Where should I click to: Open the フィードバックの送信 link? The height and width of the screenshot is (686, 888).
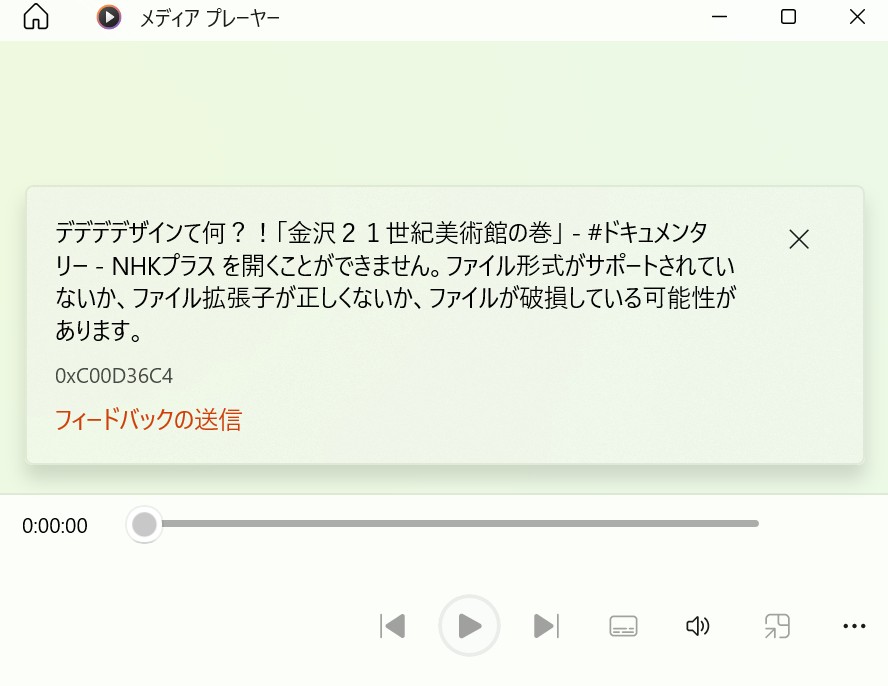pos(148,420)
